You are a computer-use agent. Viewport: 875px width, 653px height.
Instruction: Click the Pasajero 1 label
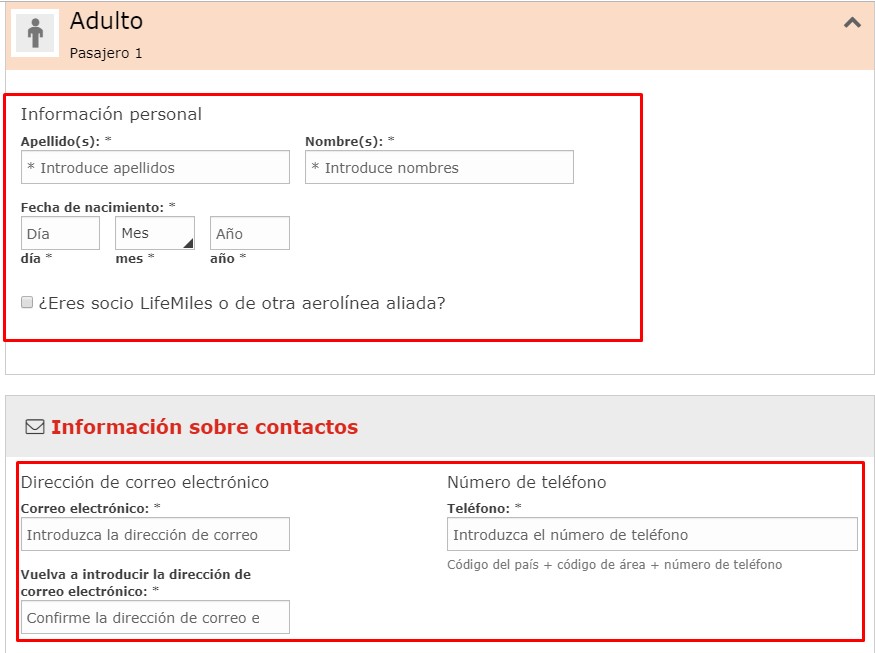pos(105,53)
